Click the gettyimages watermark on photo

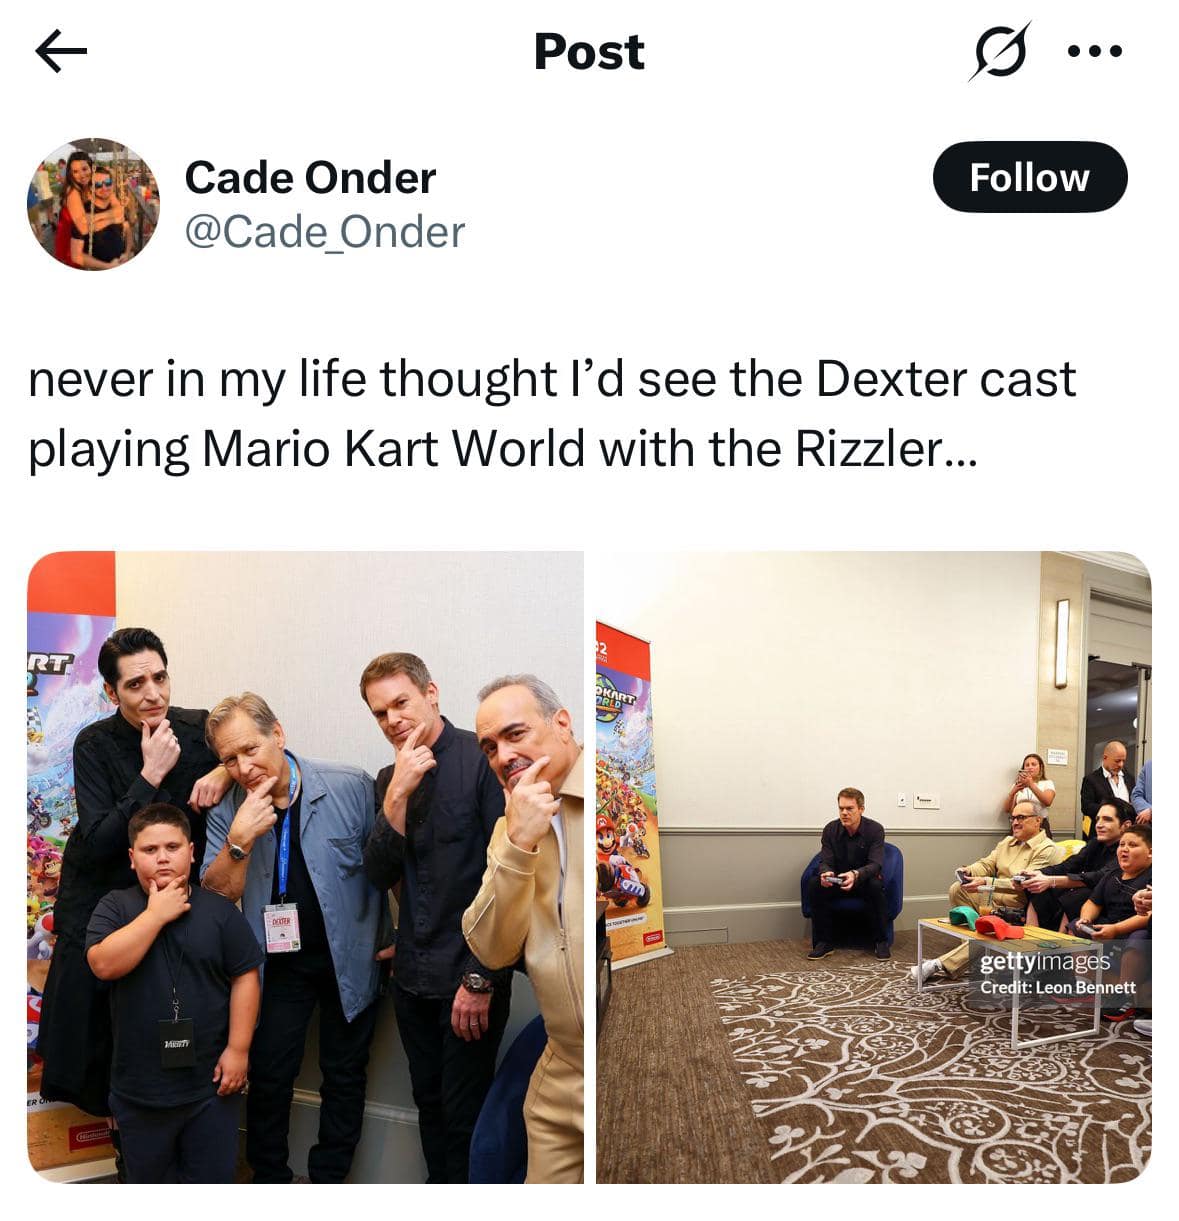(x=1045, y=962)
